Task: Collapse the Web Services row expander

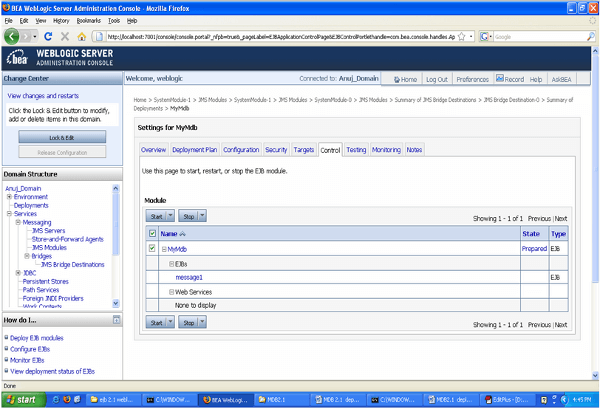Action: point(172,292)
